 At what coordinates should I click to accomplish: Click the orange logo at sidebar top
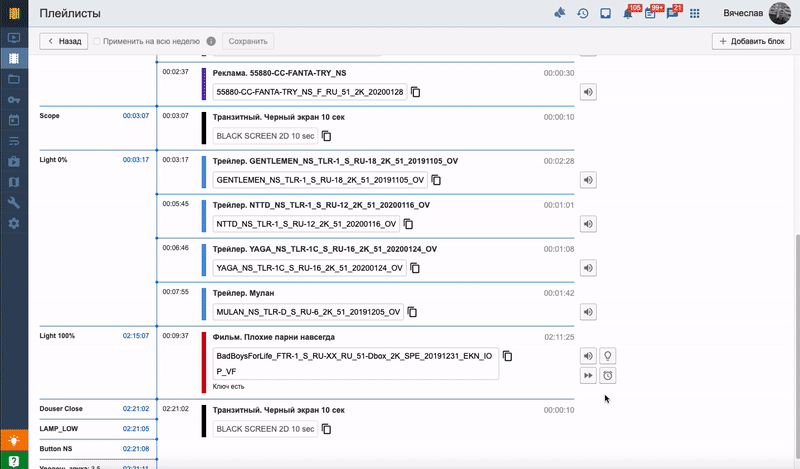(x=14, y=13)
